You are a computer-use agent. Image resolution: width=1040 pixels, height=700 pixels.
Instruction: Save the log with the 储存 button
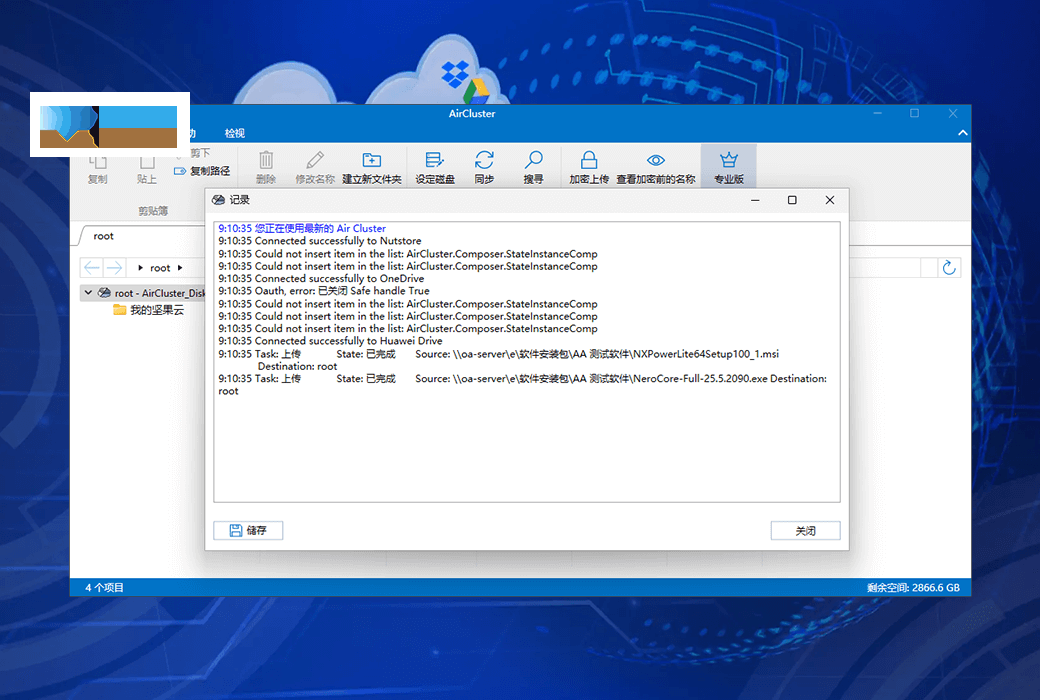[248, 530]
